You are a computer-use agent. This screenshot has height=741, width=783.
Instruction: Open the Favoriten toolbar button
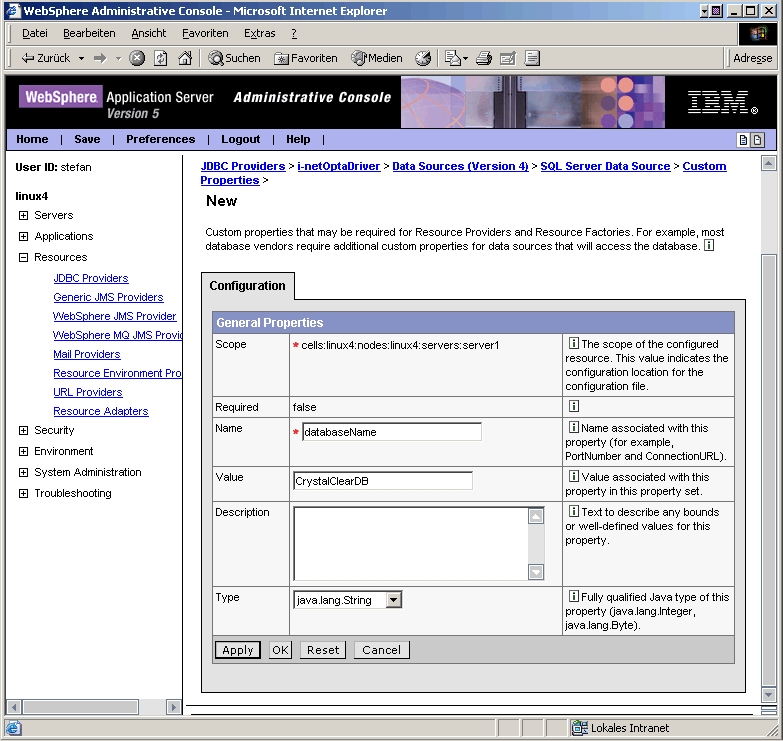[306, 58]
